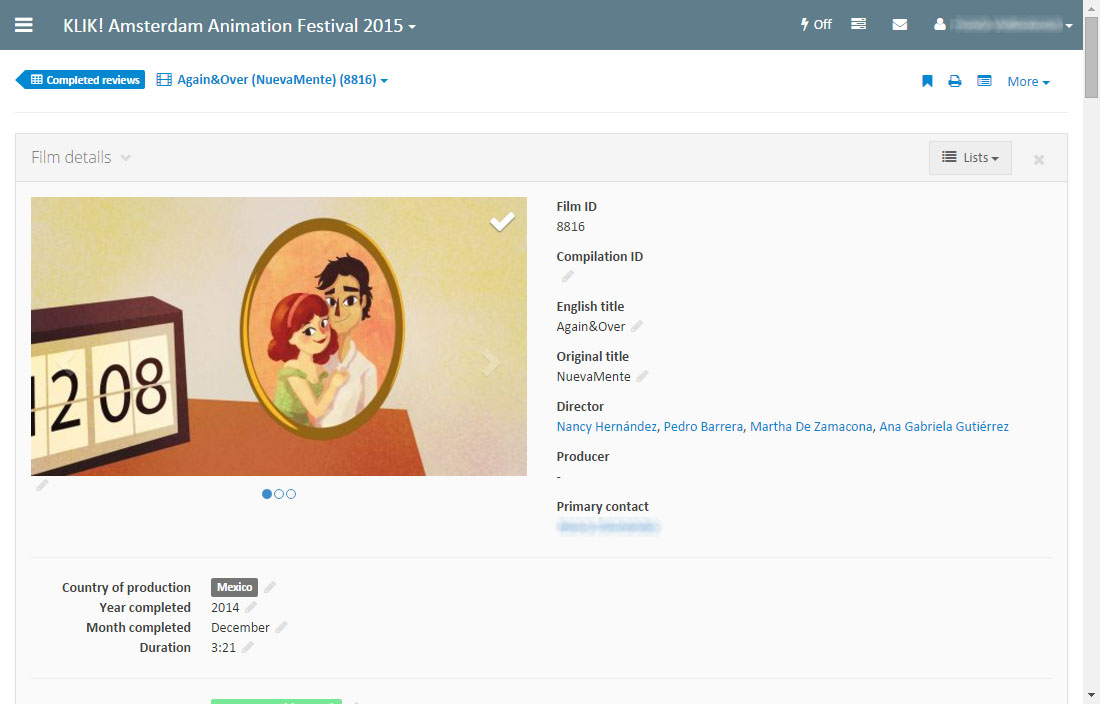Print this film page
Image resolution: width=1100 pixels, height=704 pixels.
coord(955,81)
